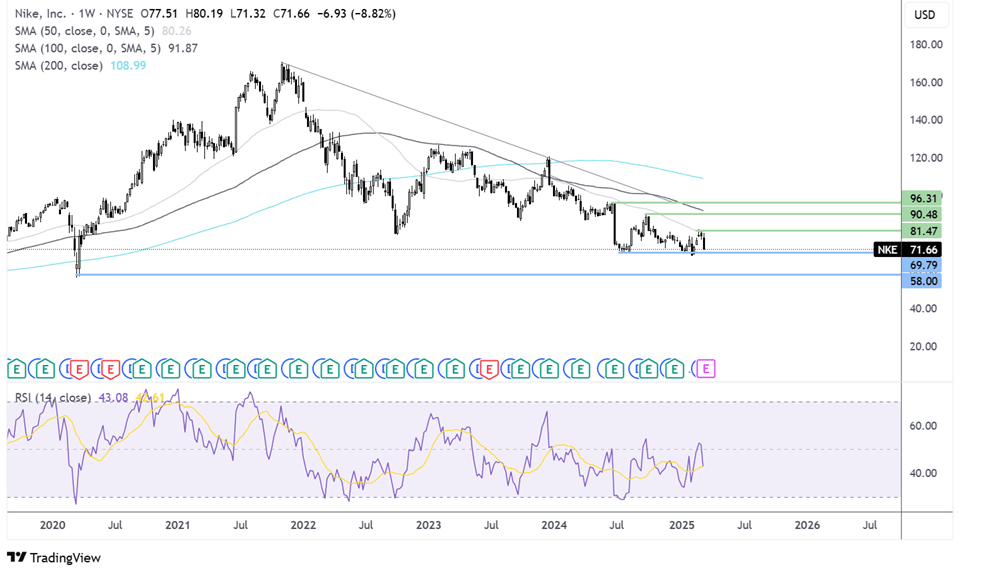
Task: Open the USD currency selector
Action: [924, 14]
